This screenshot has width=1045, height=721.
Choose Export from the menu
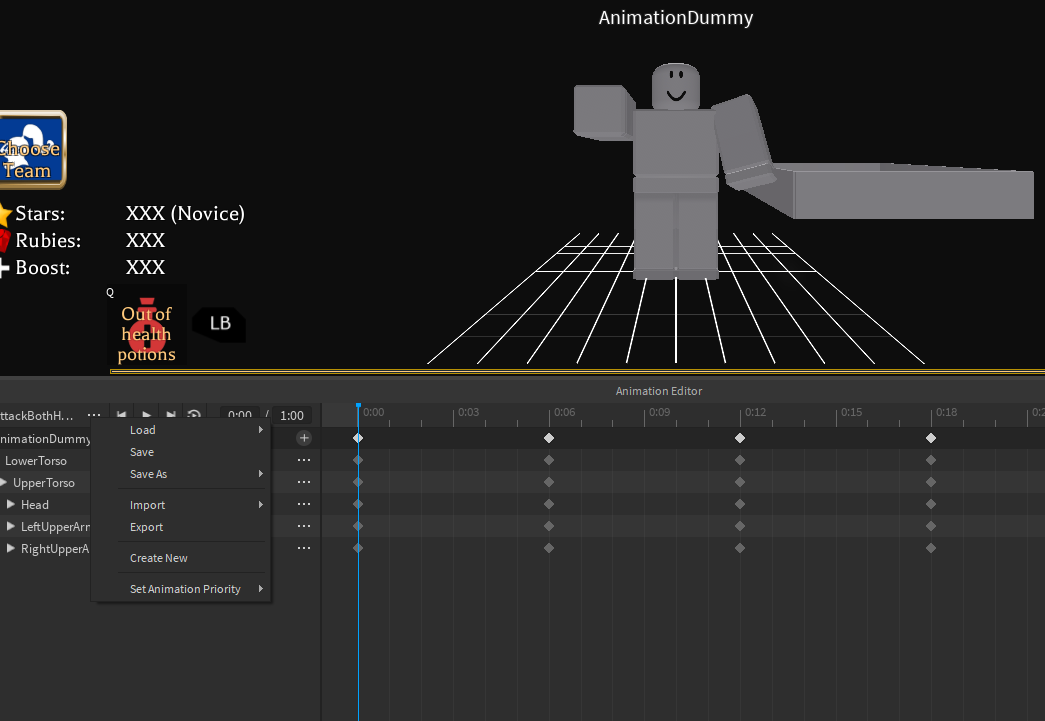click(x=181, y=526)
